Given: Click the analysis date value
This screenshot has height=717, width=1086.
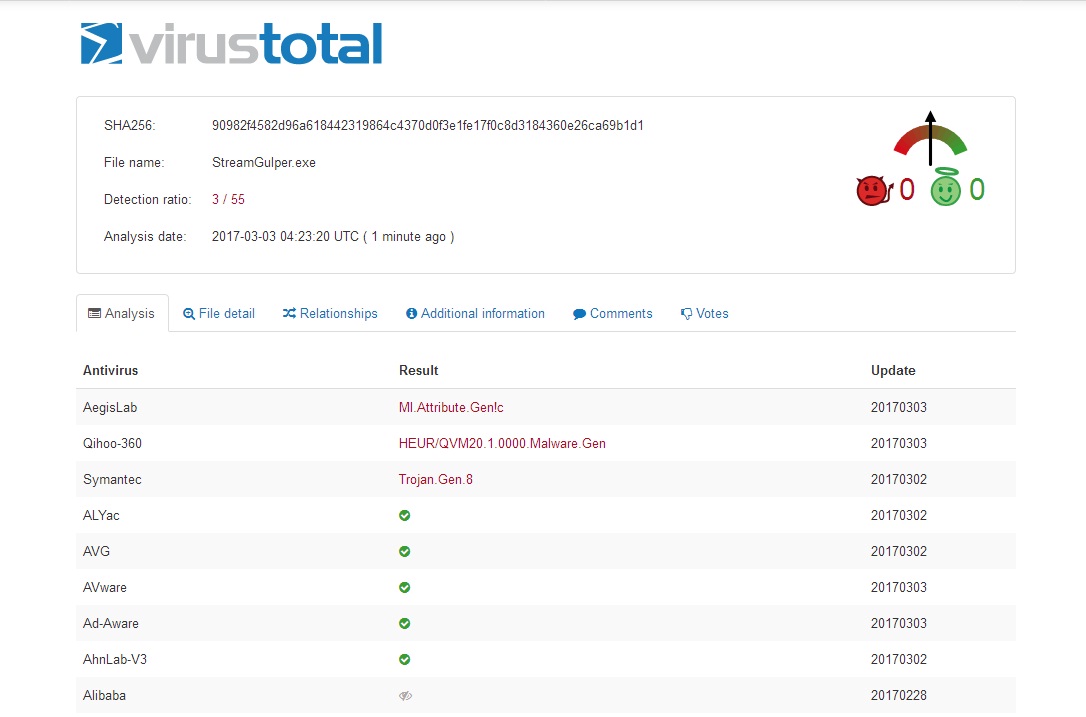Looking at the screenshot, I should (333, 236).
